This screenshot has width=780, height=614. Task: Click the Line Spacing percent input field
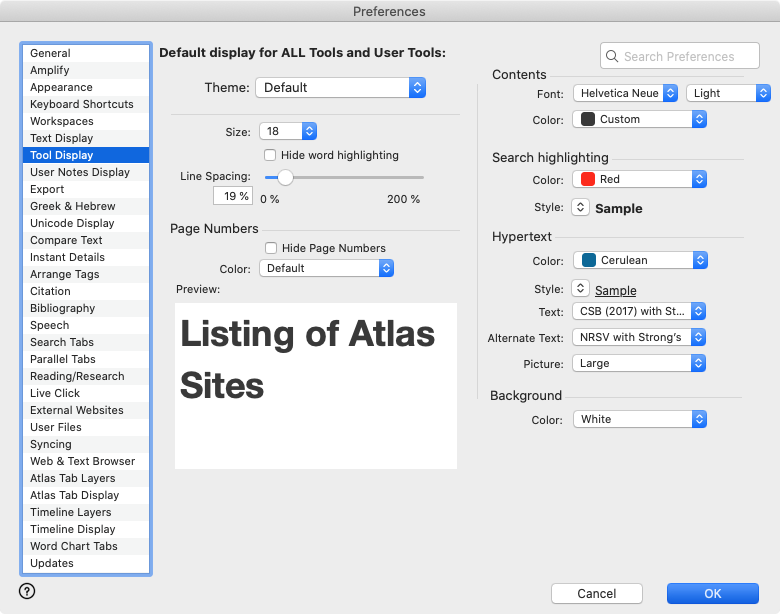click(x=232, y=196)
